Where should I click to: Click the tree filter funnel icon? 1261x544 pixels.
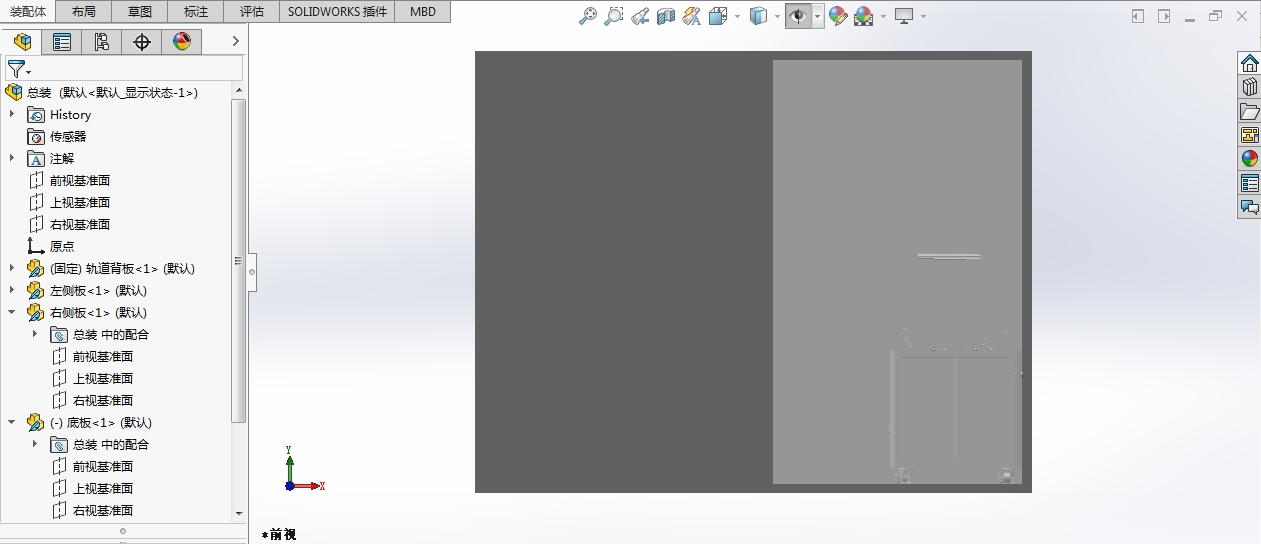(x=16, y=69)
